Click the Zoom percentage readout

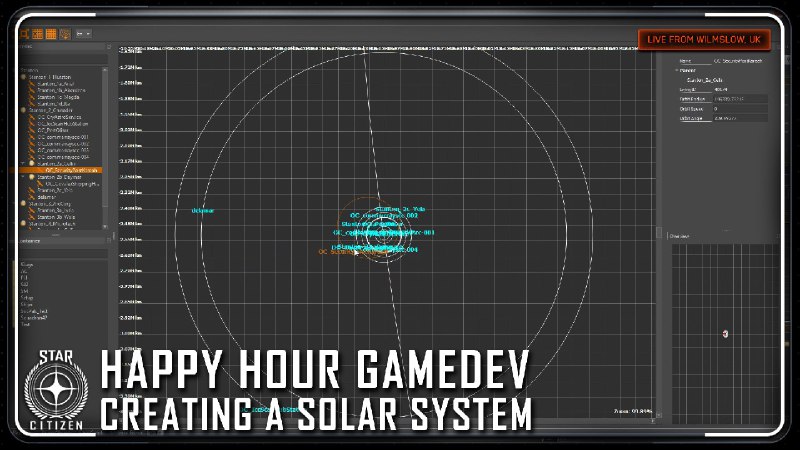click(633, 411)
